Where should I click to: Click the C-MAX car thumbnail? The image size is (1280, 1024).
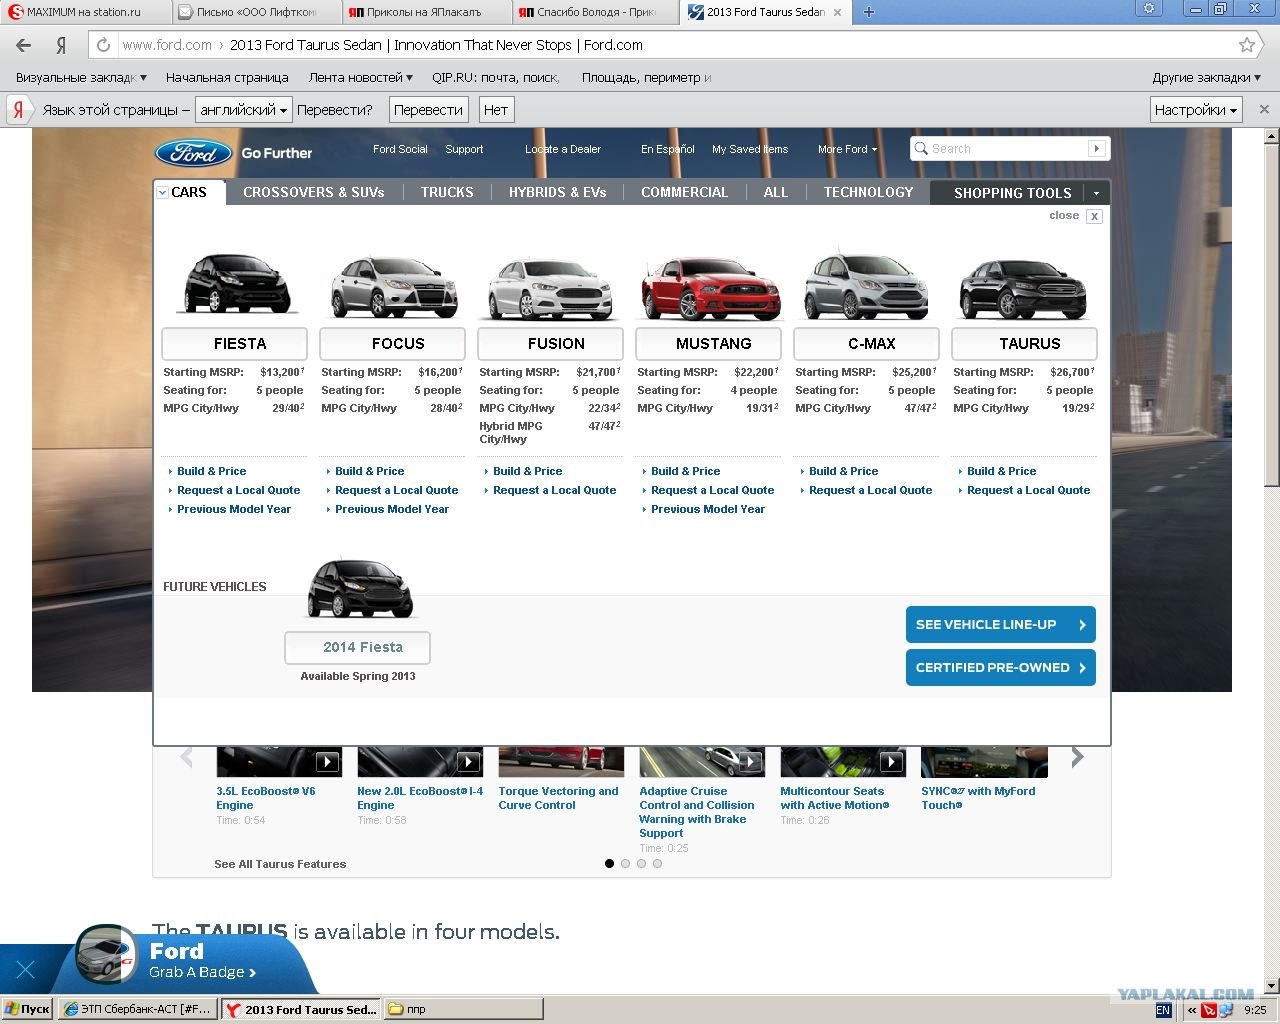[867, 285]
